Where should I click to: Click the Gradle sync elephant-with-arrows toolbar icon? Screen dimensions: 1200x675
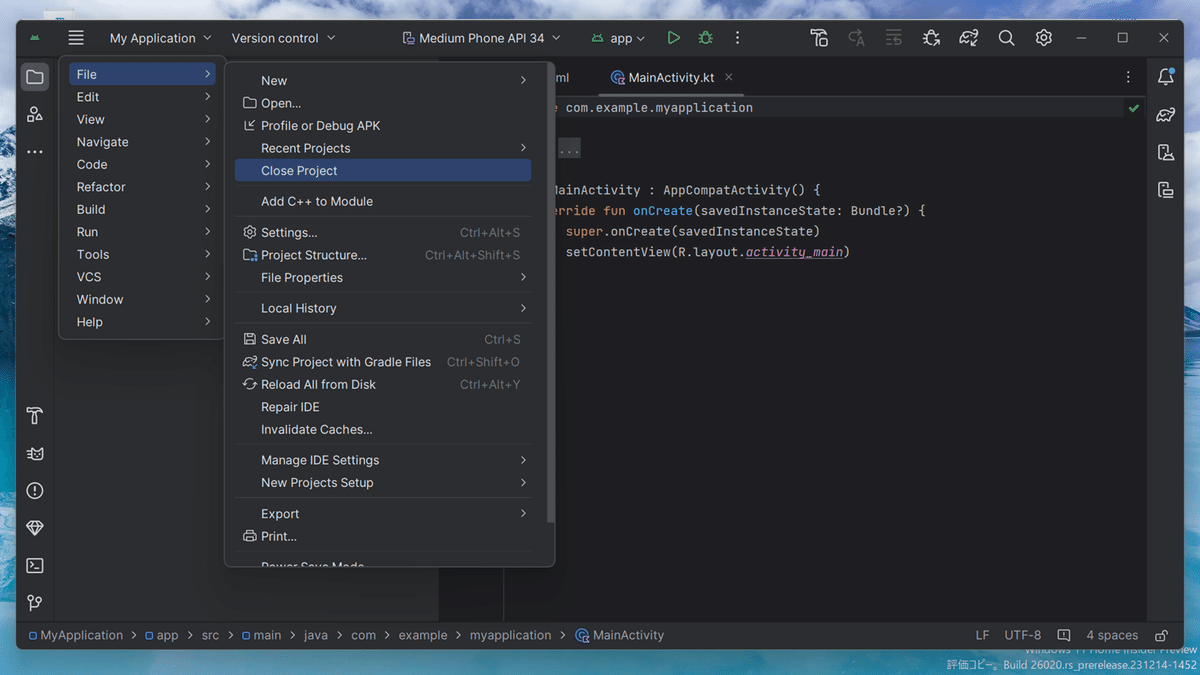(x=968, y=38)
